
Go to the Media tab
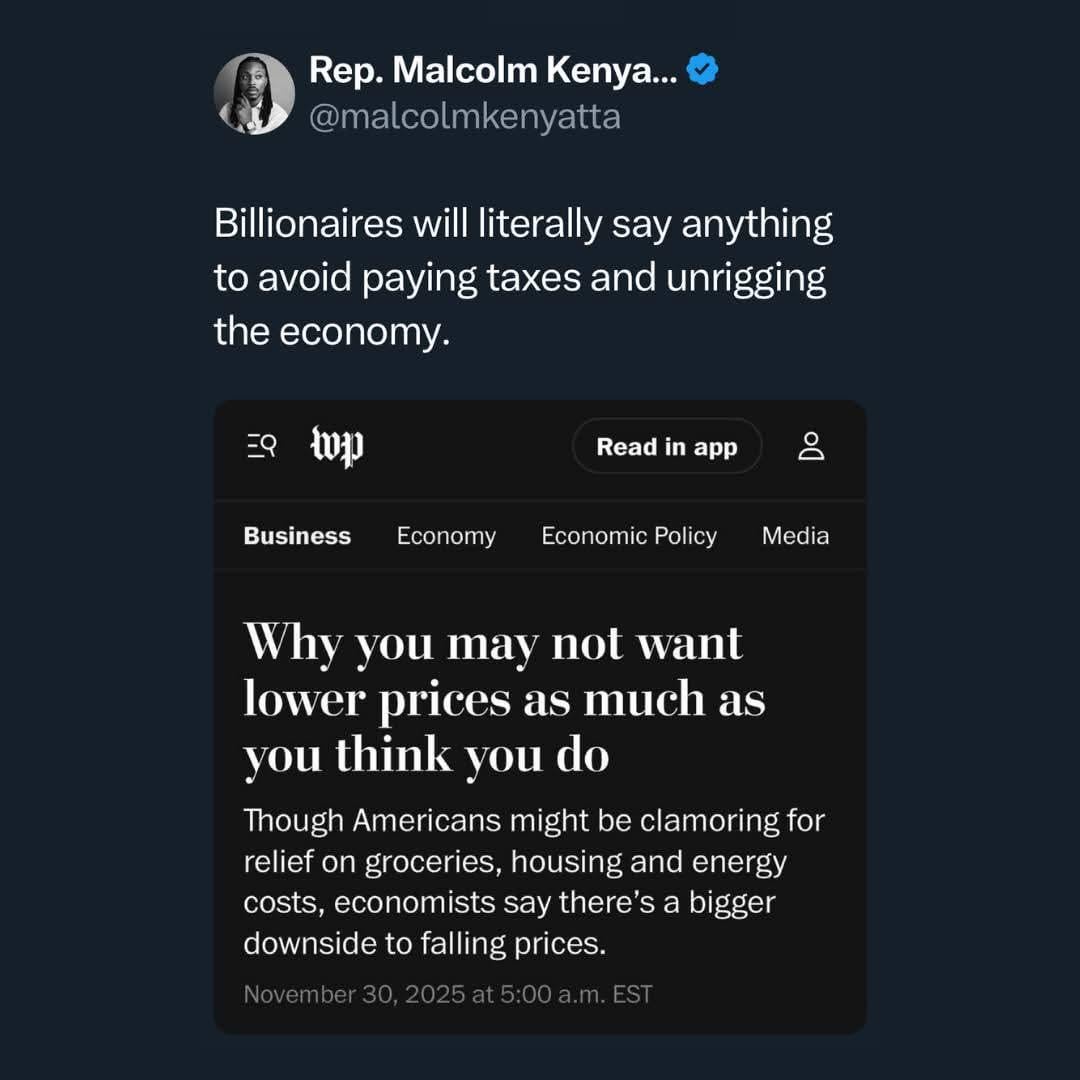[795, 536]
